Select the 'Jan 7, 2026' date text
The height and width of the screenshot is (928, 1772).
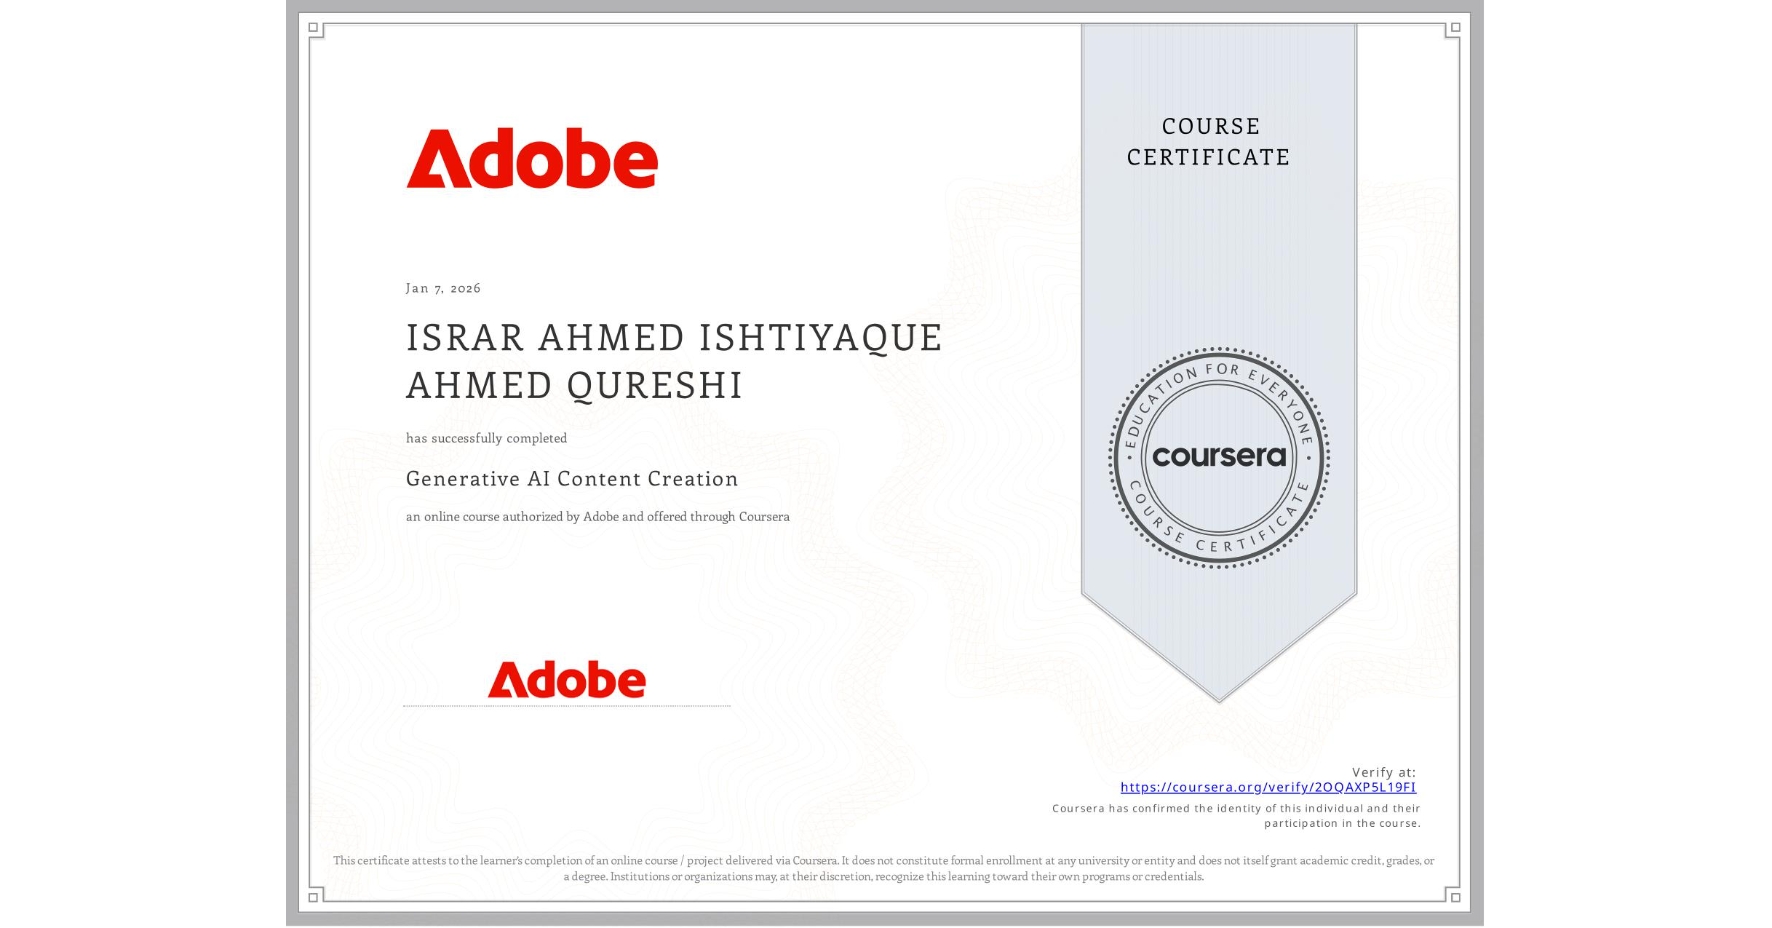(x=443, y=288)
